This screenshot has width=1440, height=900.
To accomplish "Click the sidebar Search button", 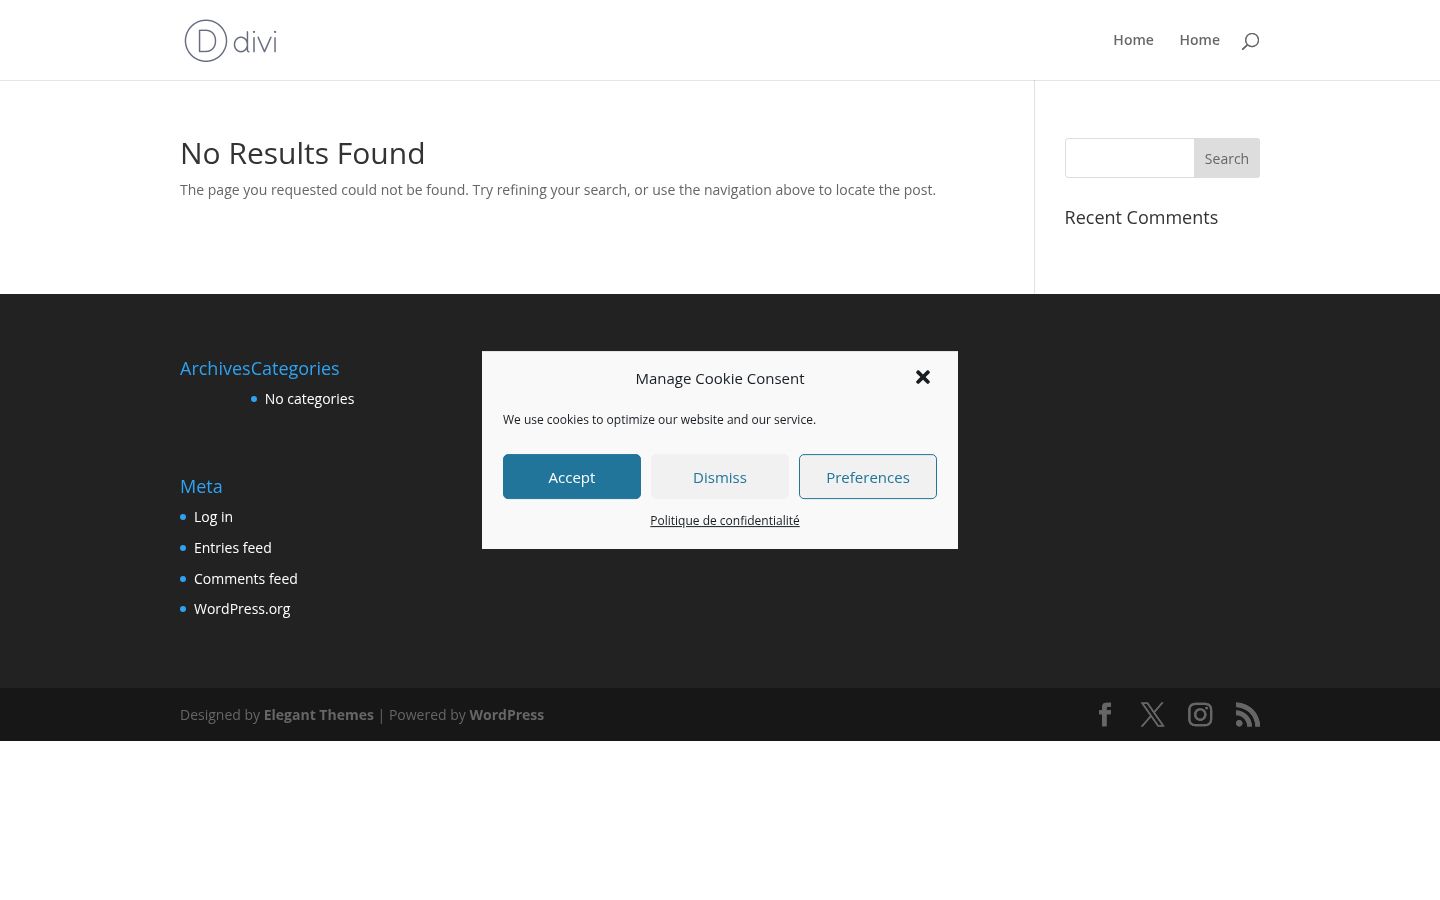I will pyautogui.click(x=1227, y=158).
